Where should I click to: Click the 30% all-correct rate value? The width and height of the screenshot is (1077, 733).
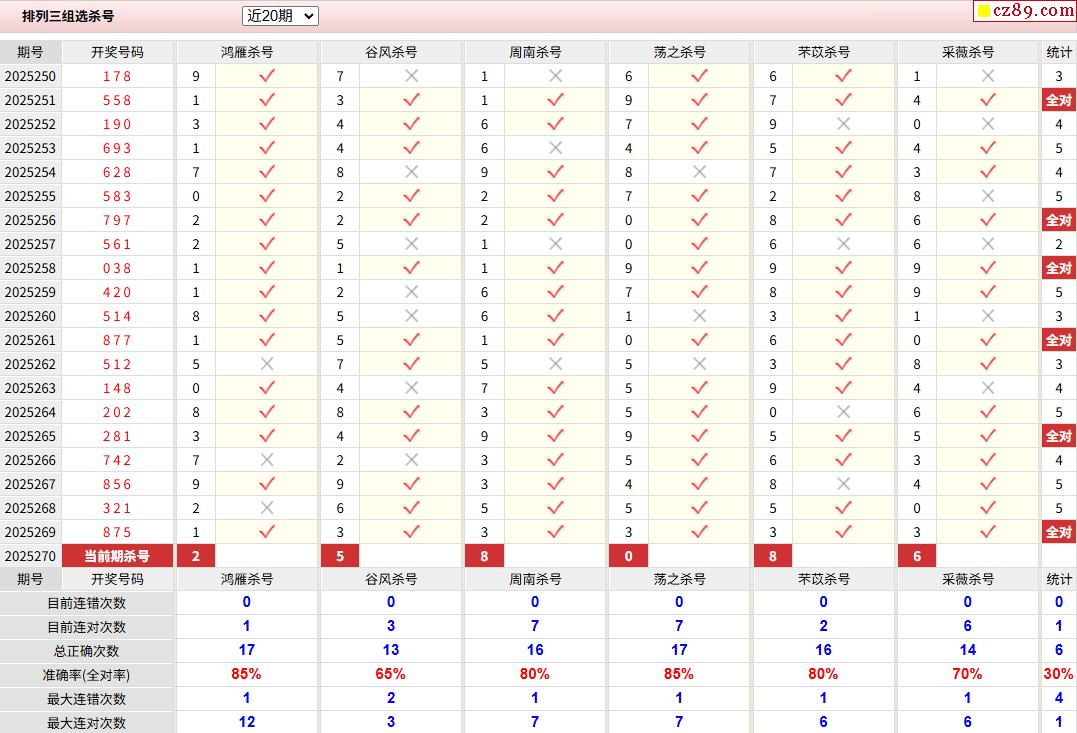tap(1058, 674)
